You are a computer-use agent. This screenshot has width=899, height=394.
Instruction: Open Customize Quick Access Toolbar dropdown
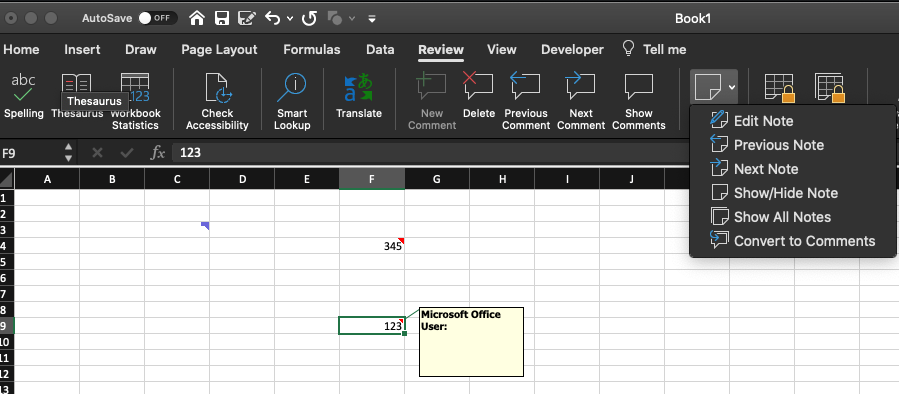coord(372,18)
